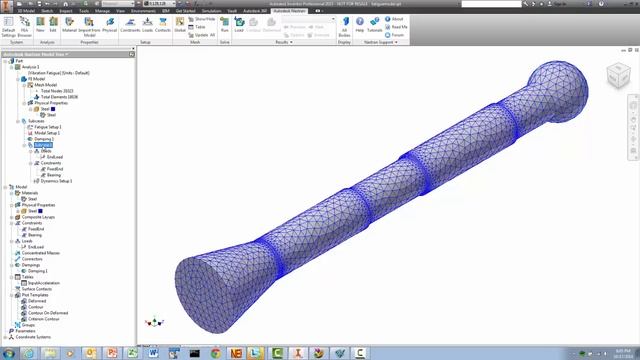Image resolution: width=640 pixels, height=360 pixels.
Task: Click the Edit analysis icon
Action: (53, 25)
